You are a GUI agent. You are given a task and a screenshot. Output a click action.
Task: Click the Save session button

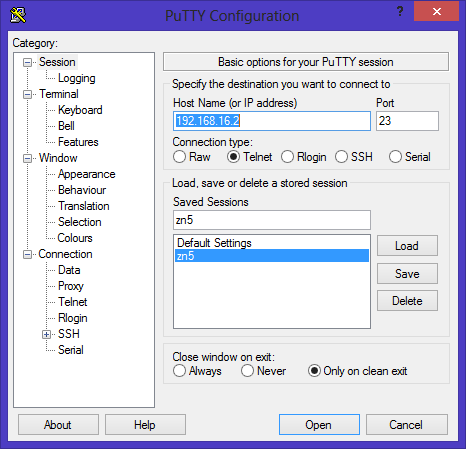[407, 274]
